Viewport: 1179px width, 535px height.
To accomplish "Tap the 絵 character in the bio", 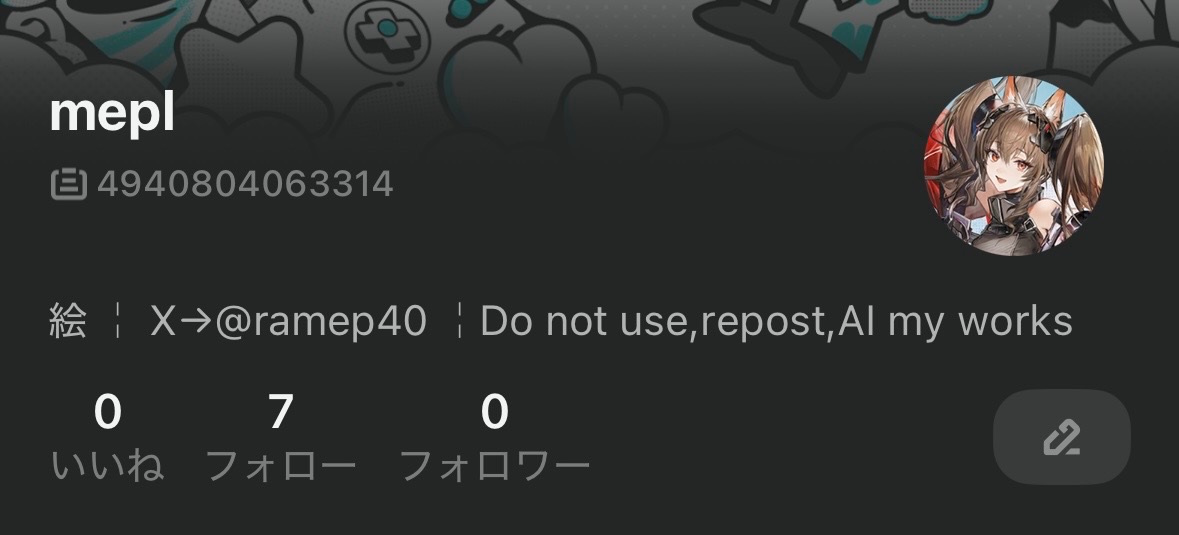I will (x=68, y=322).
